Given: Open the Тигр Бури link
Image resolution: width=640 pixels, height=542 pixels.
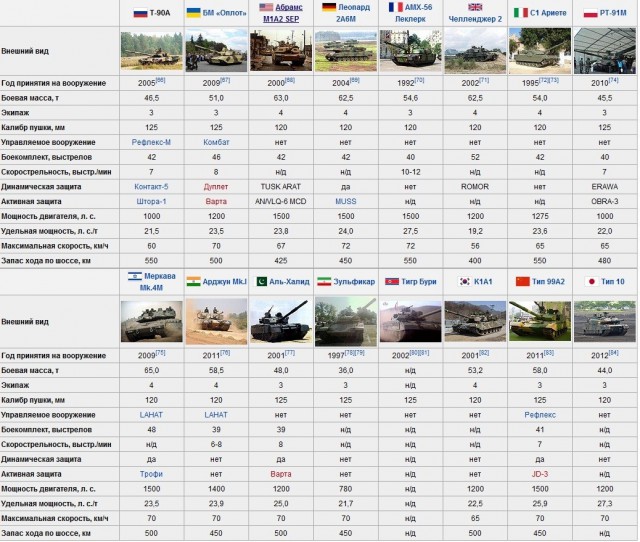Looking at the screenshot, I should [419, 282].
